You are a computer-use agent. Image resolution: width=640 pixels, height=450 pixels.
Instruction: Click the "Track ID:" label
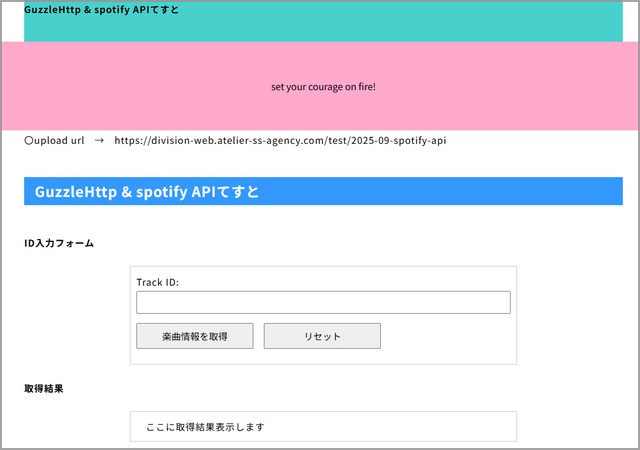coord(157,282)
